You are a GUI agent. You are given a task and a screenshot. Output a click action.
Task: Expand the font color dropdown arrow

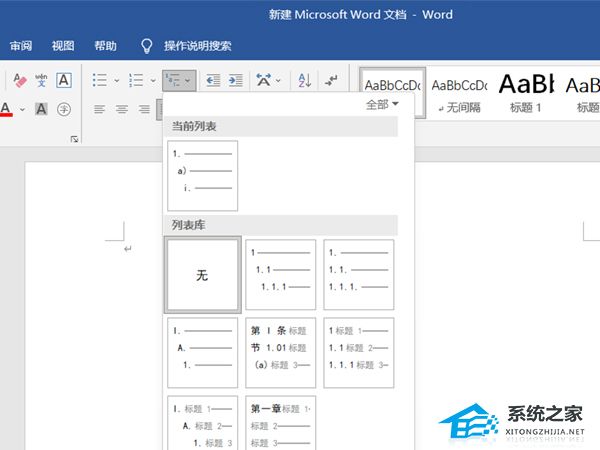[x=23, y=109]
